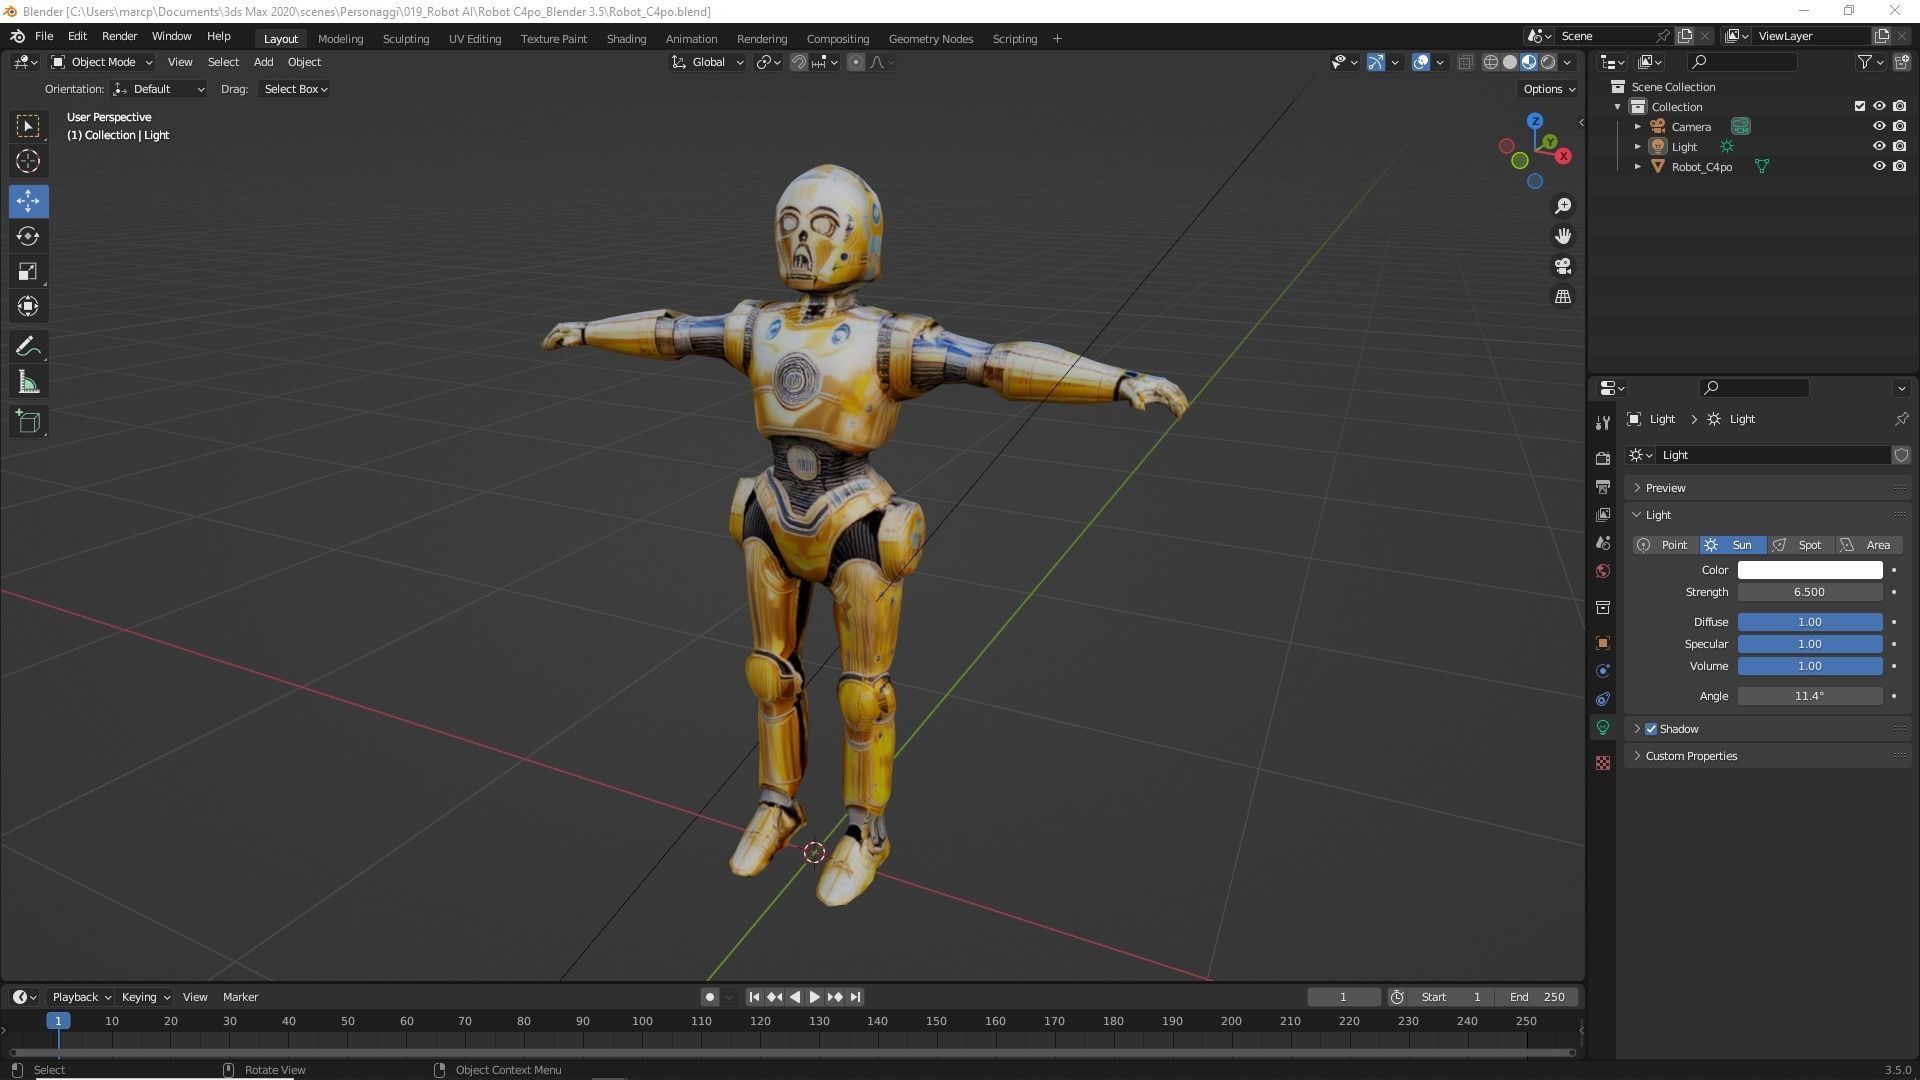Toggle fake user shield for Light
The height and width of the screenshot is (1080, 1920).
tap(1901, 455)
